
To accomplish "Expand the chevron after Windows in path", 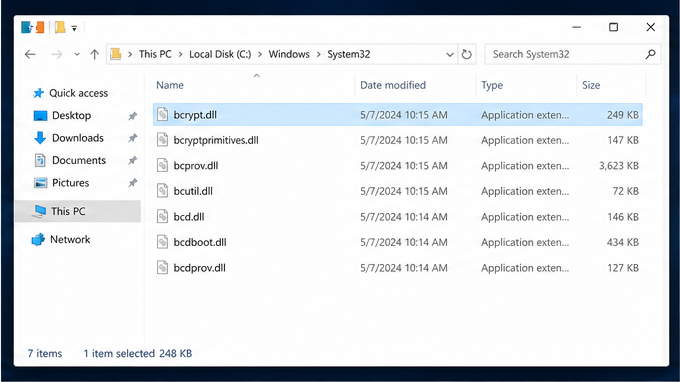I will [x=318, y=55].
